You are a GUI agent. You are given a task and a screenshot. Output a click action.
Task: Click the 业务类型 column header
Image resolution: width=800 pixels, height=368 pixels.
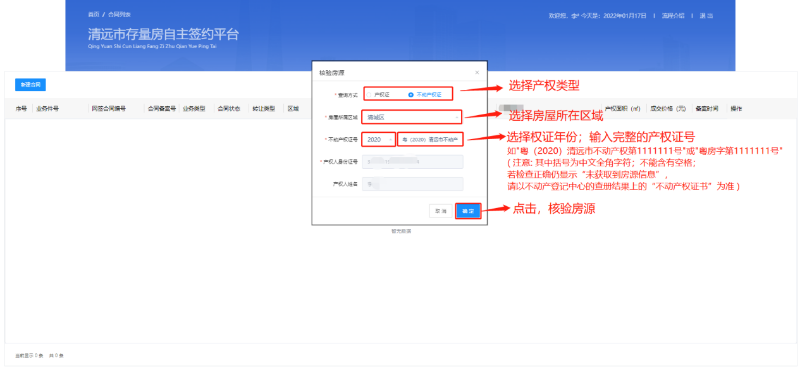(x=194, y=109)
